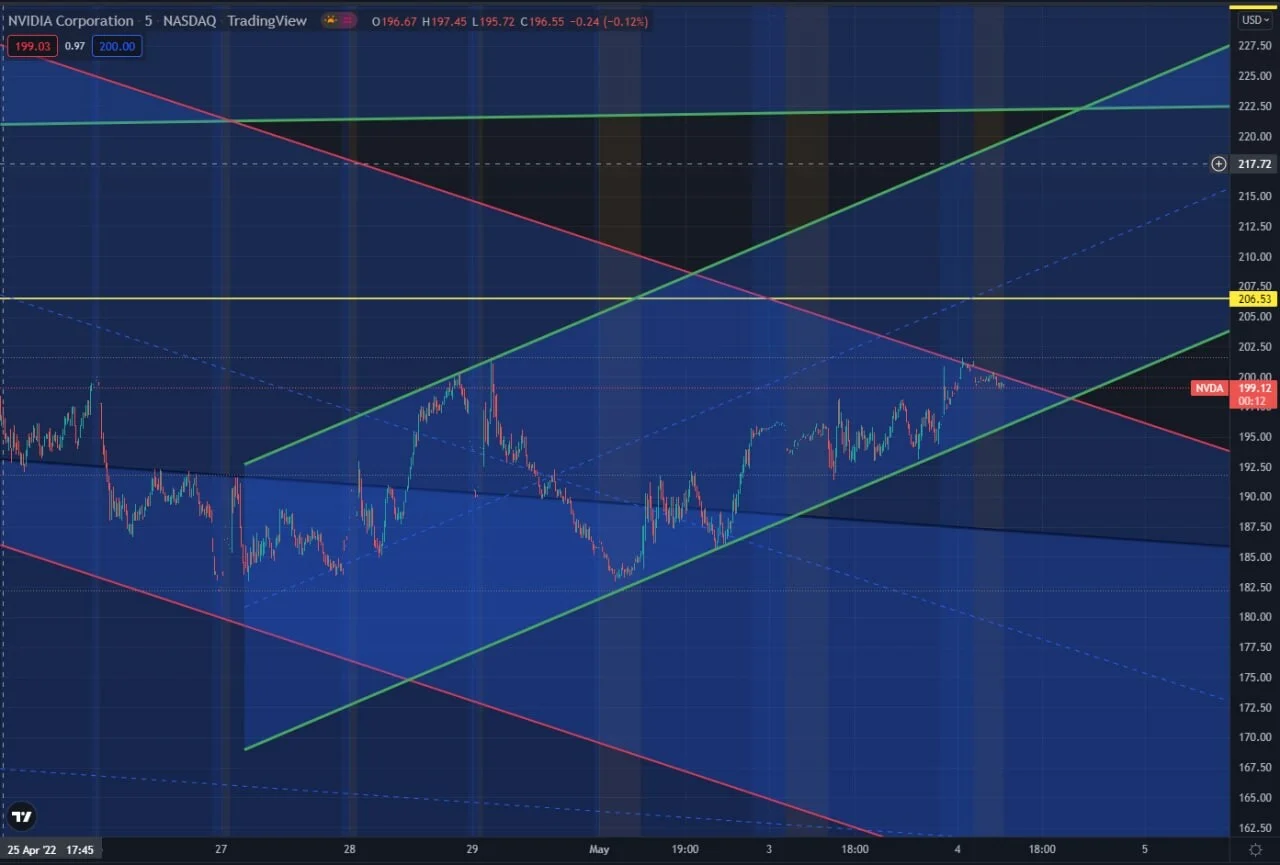
Task: Click the 222.50 price axis label
Action: click(x=1254, y=106)
